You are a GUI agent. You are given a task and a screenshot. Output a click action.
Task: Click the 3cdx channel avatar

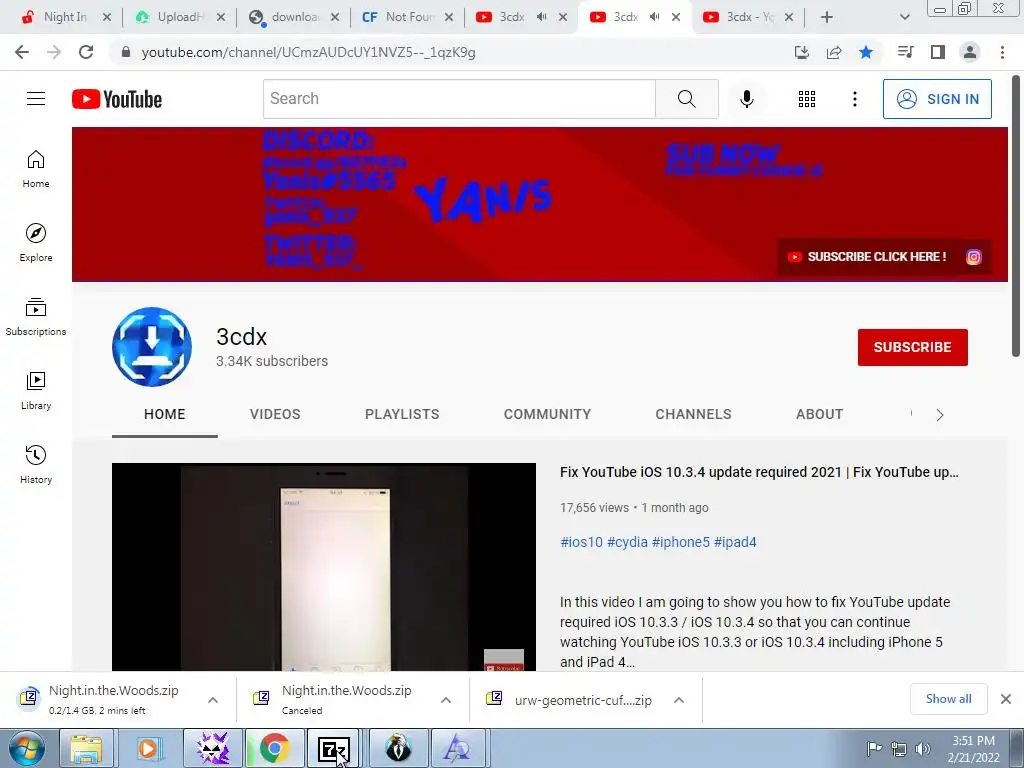[152, 347]
